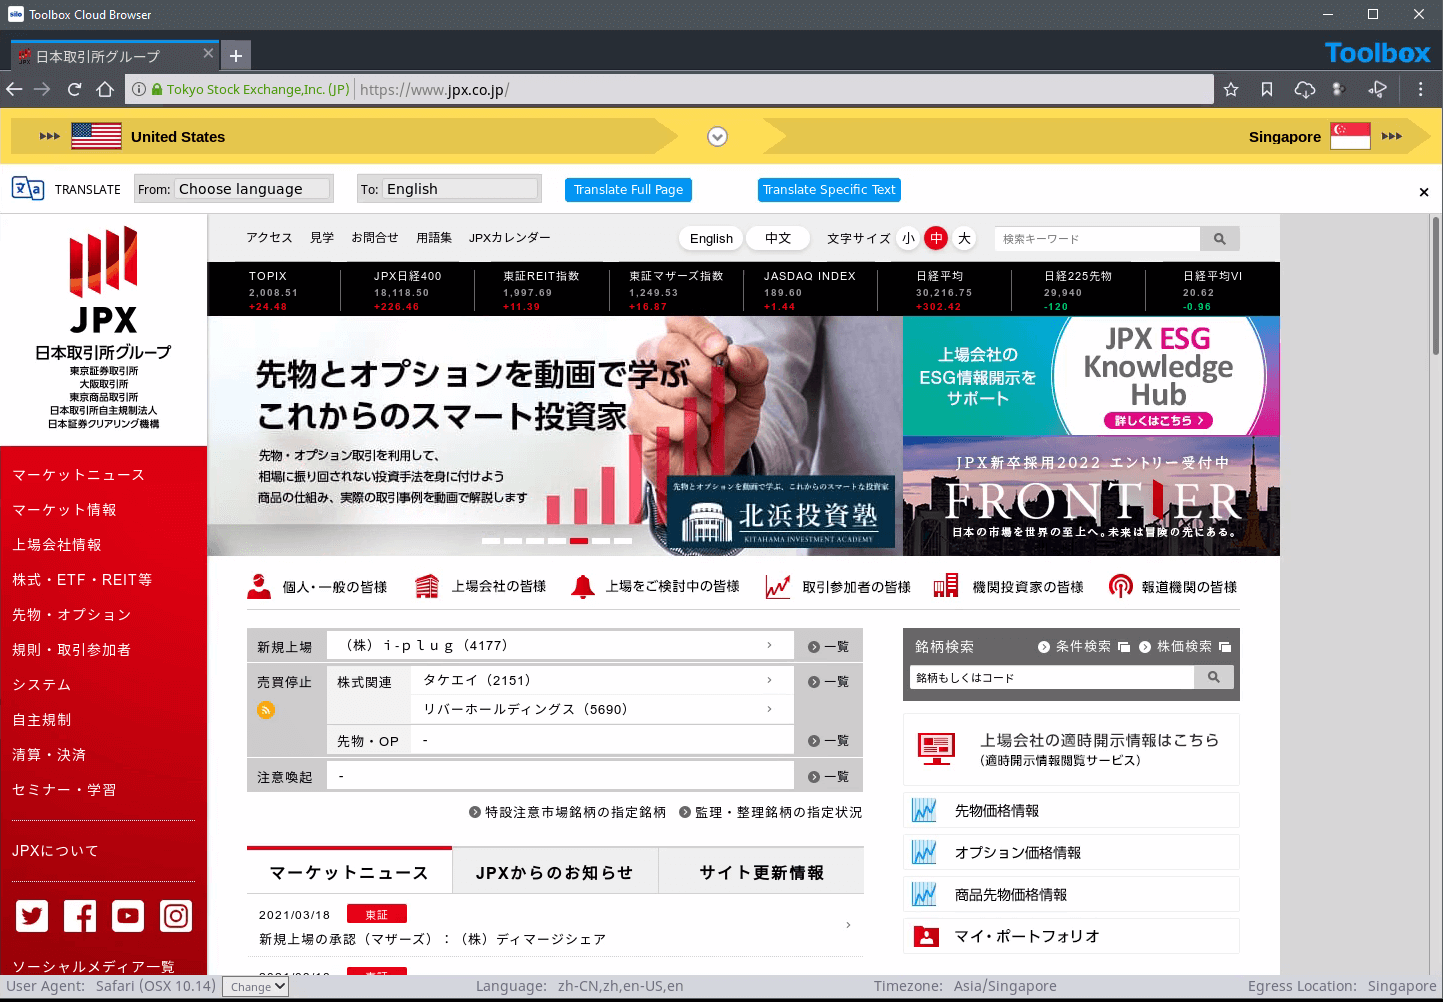The height and width of the screenshot is (1002, 1443).
Task: Open JPX ESG Knowledge Hub banner
Action: point(1091,376)
